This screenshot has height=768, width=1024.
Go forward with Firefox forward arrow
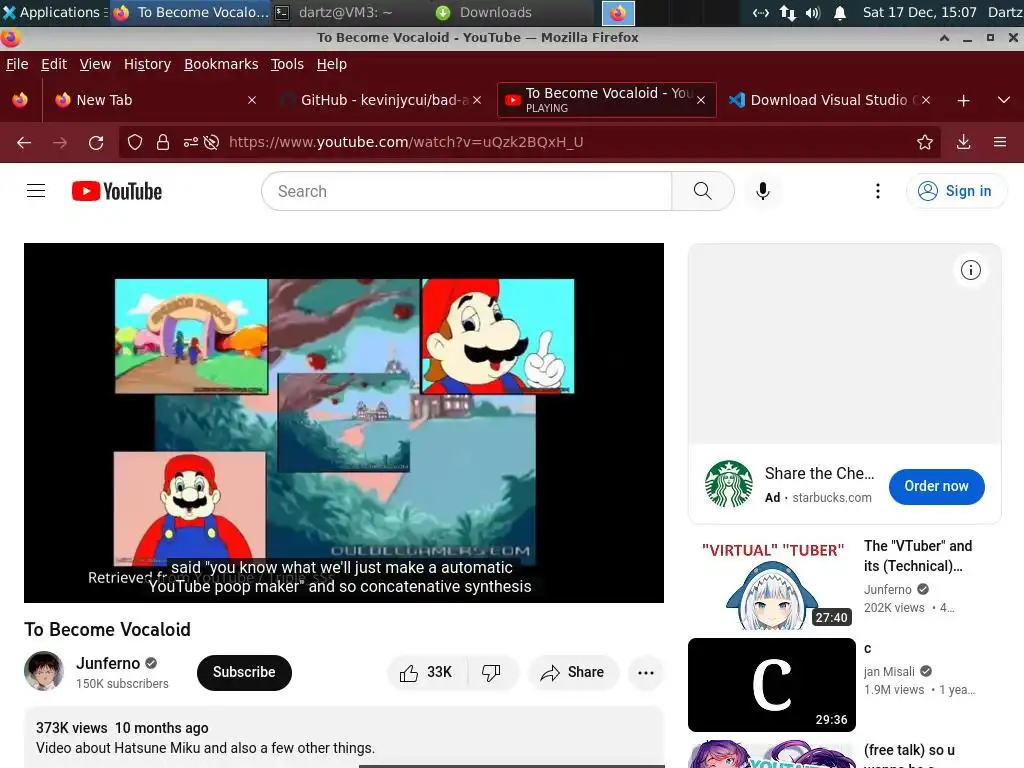click(60, 142)
